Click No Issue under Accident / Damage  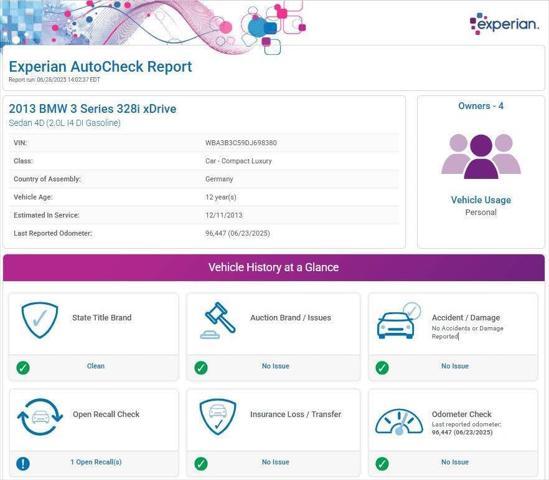pos(455,366)
